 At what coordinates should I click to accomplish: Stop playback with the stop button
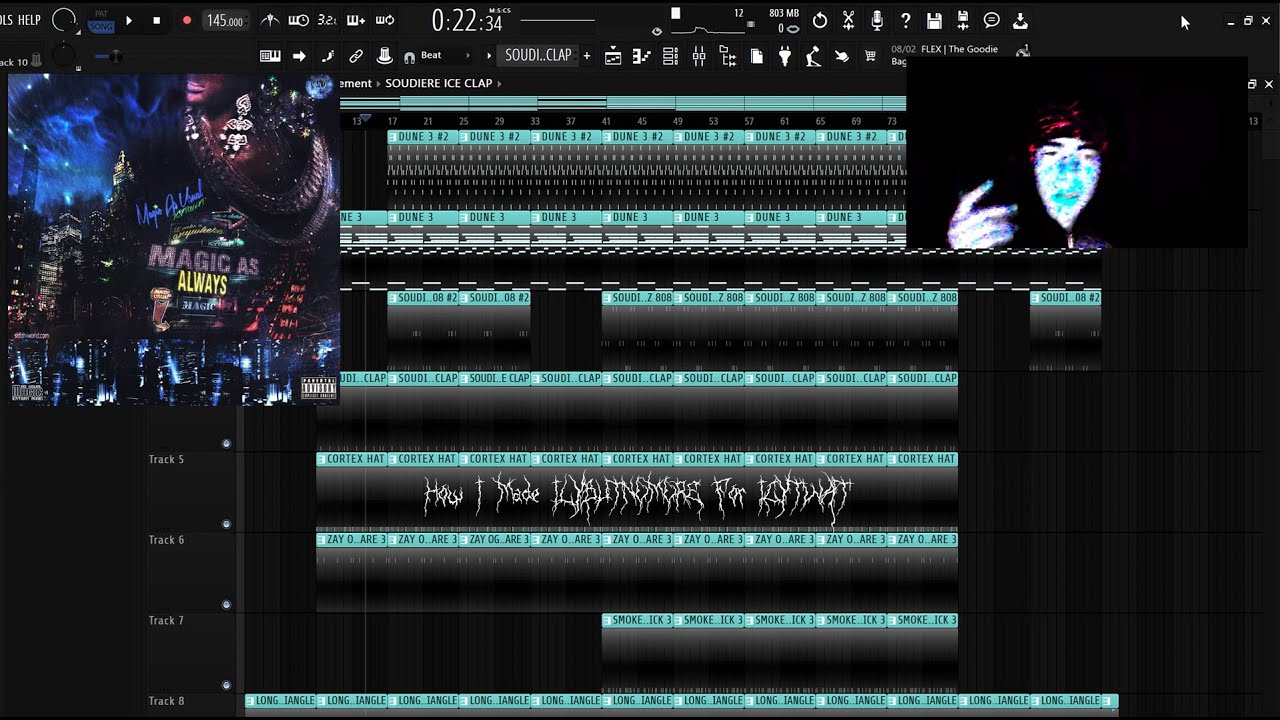pos(156,20)
